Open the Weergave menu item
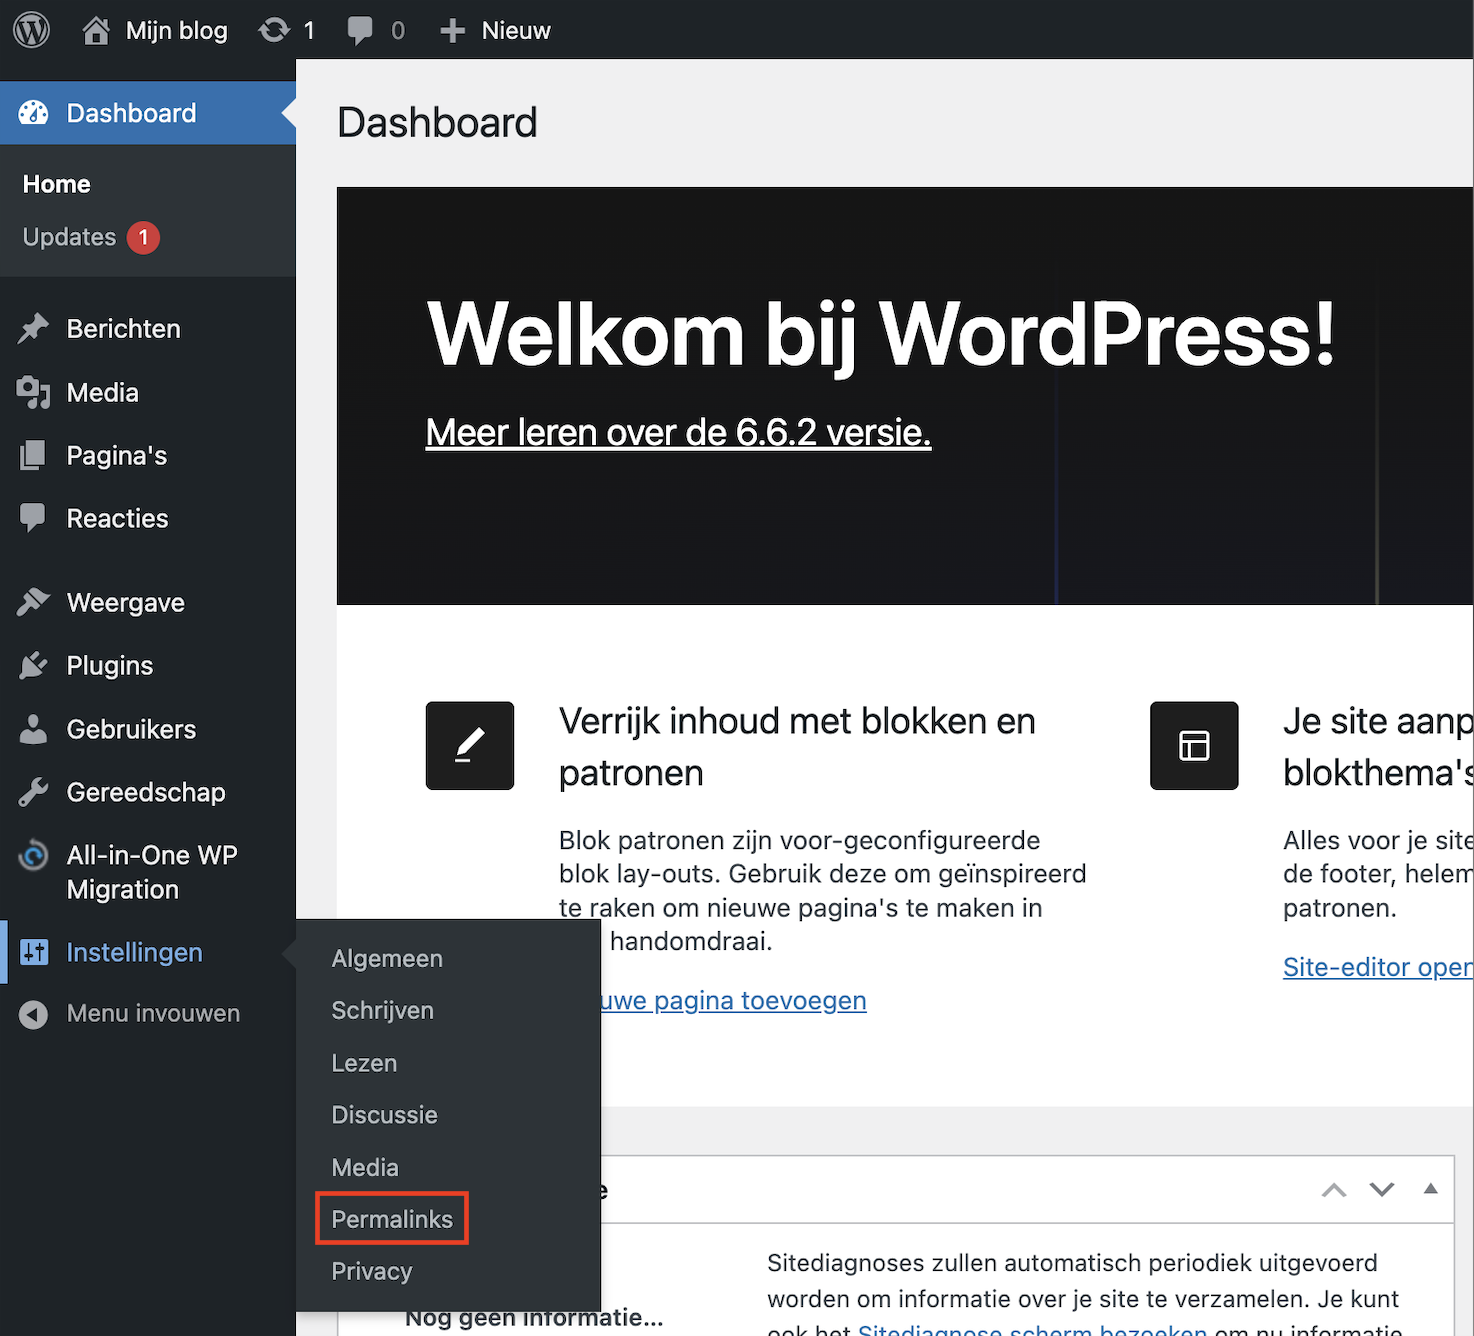This screenshot has width=1474, height=1336. [x=125, y=603]
